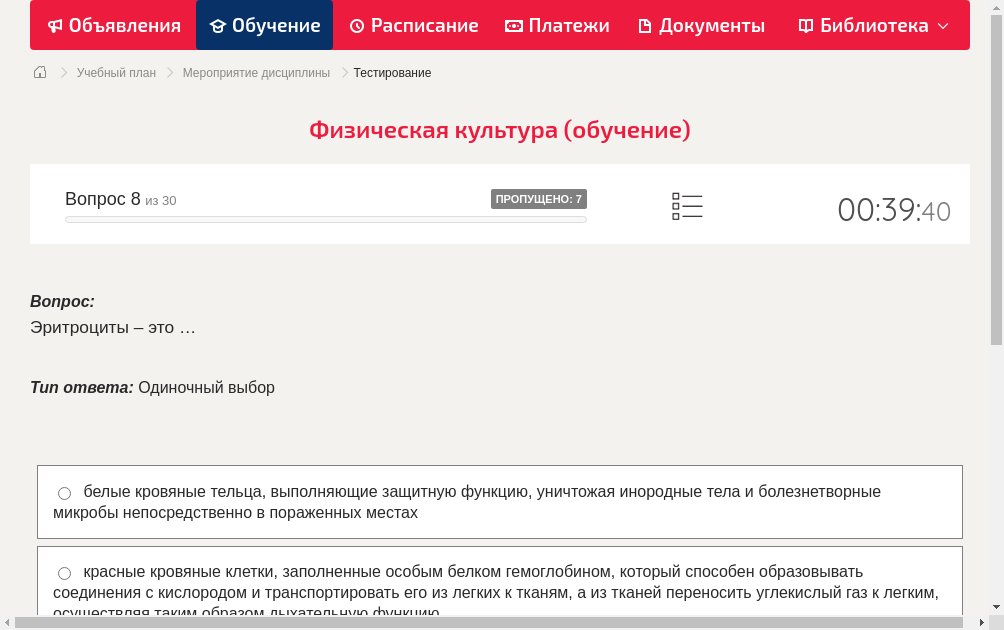Viewport: 1004px width, 630px height.
Task: Click the graduation cap icon beside Обучение
Action: point(218,26)
